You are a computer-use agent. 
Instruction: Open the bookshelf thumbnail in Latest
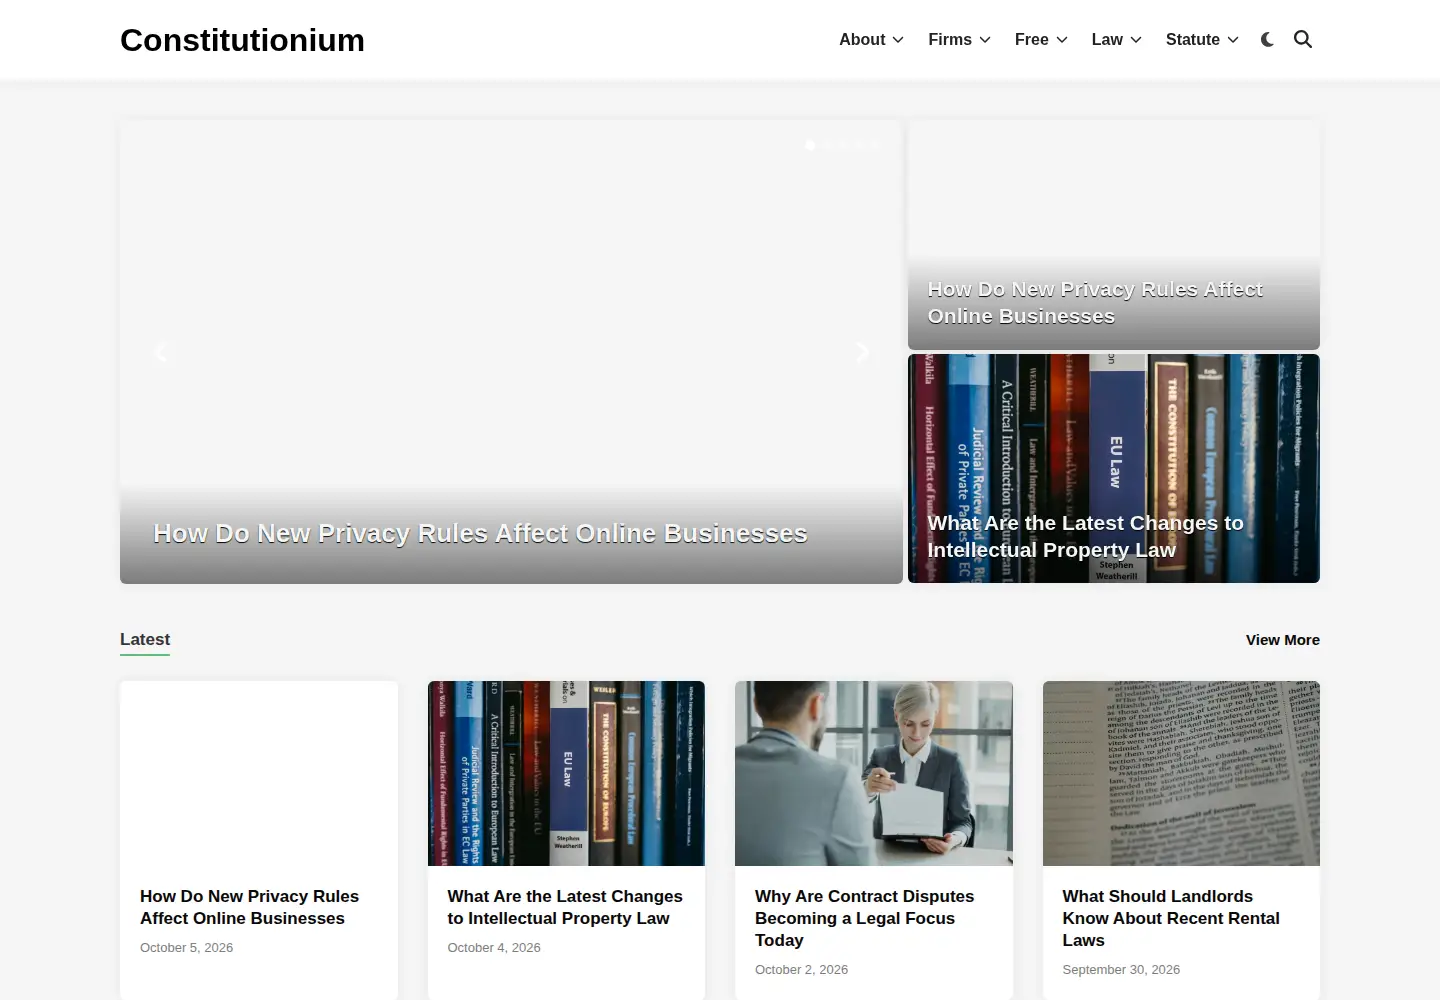tap(566, 773)
